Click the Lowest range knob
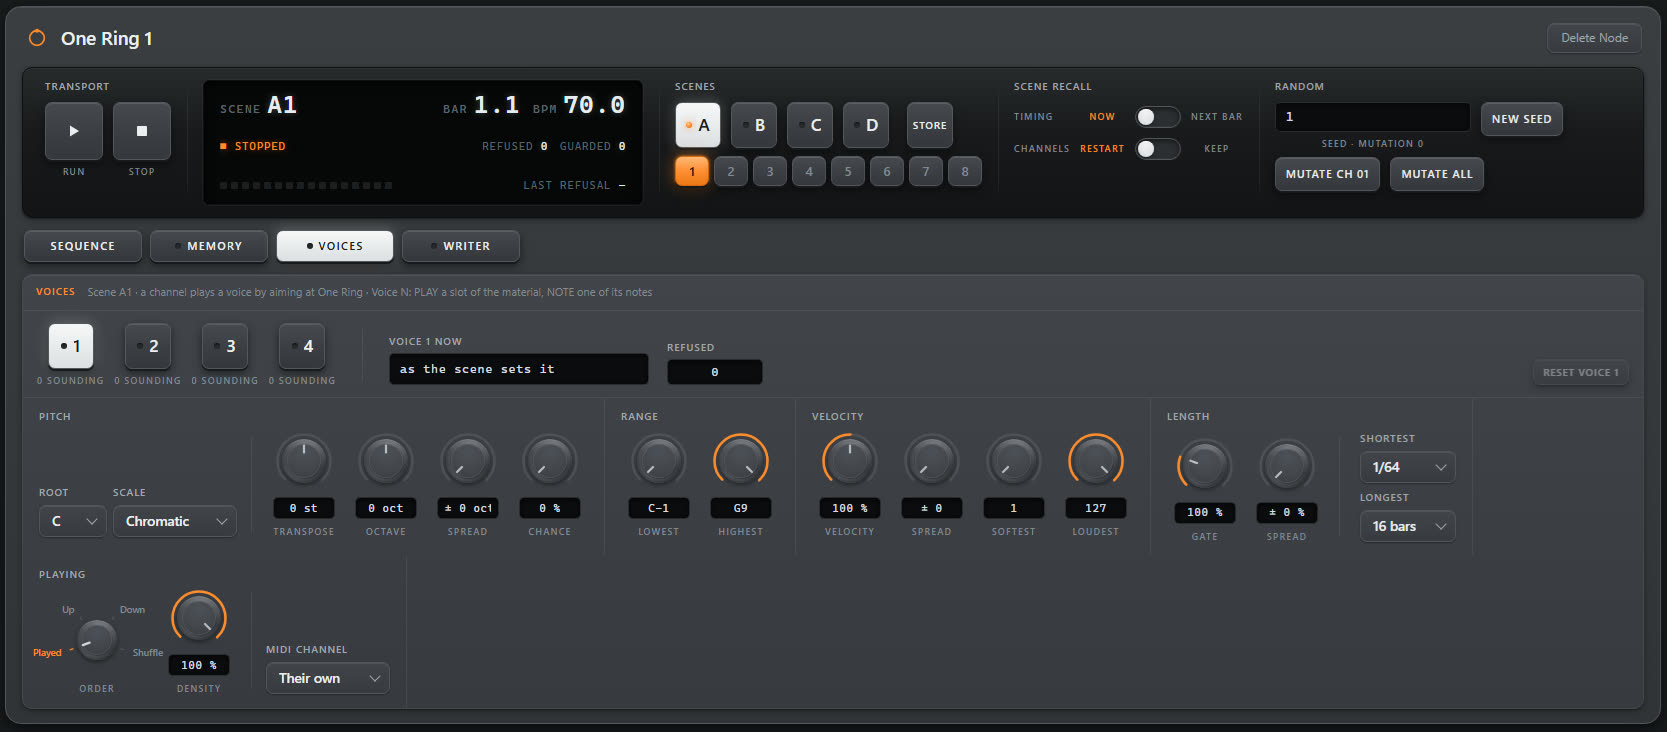1667x732 pixels. click(x=659, y=461)
